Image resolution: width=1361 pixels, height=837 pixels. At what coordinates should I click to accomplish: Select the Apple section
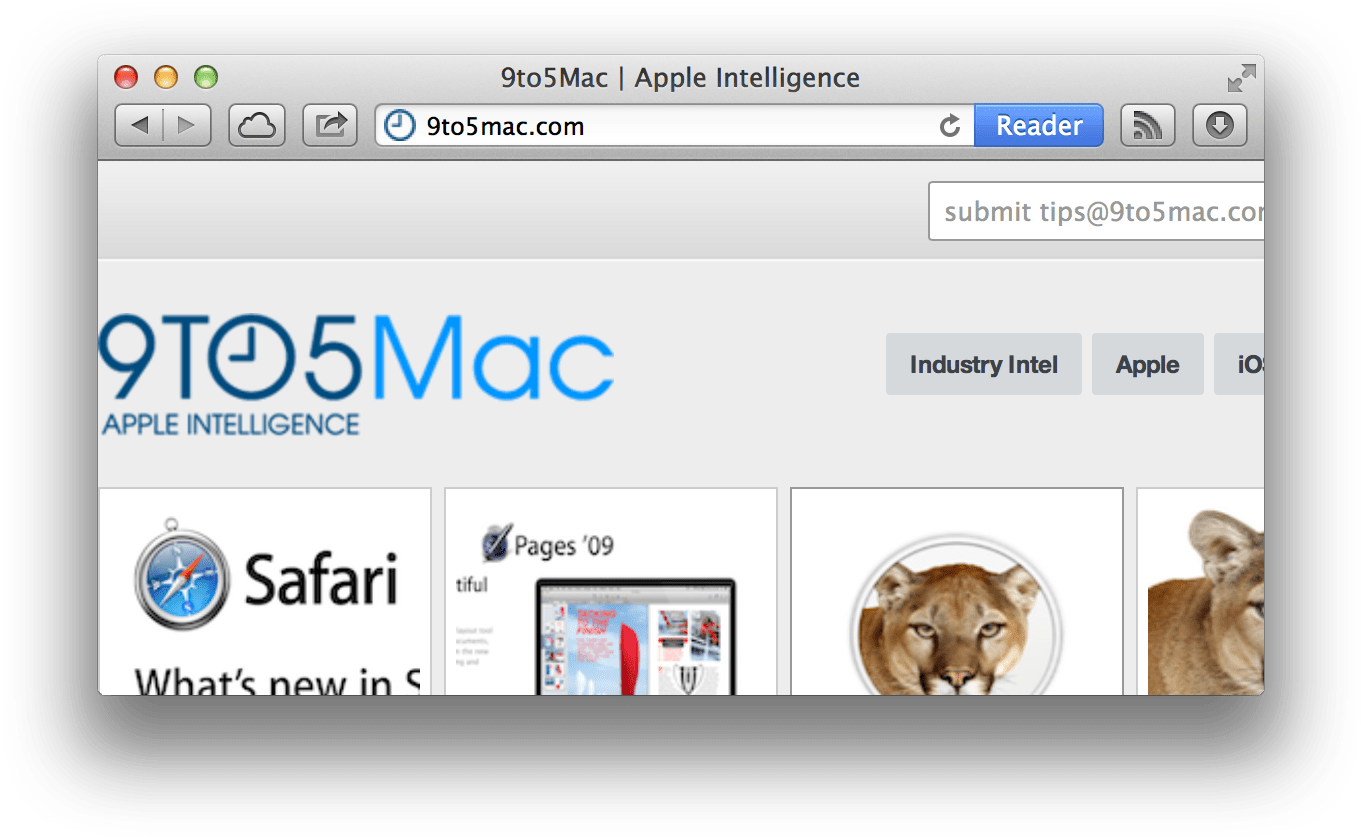point(1147,364)
